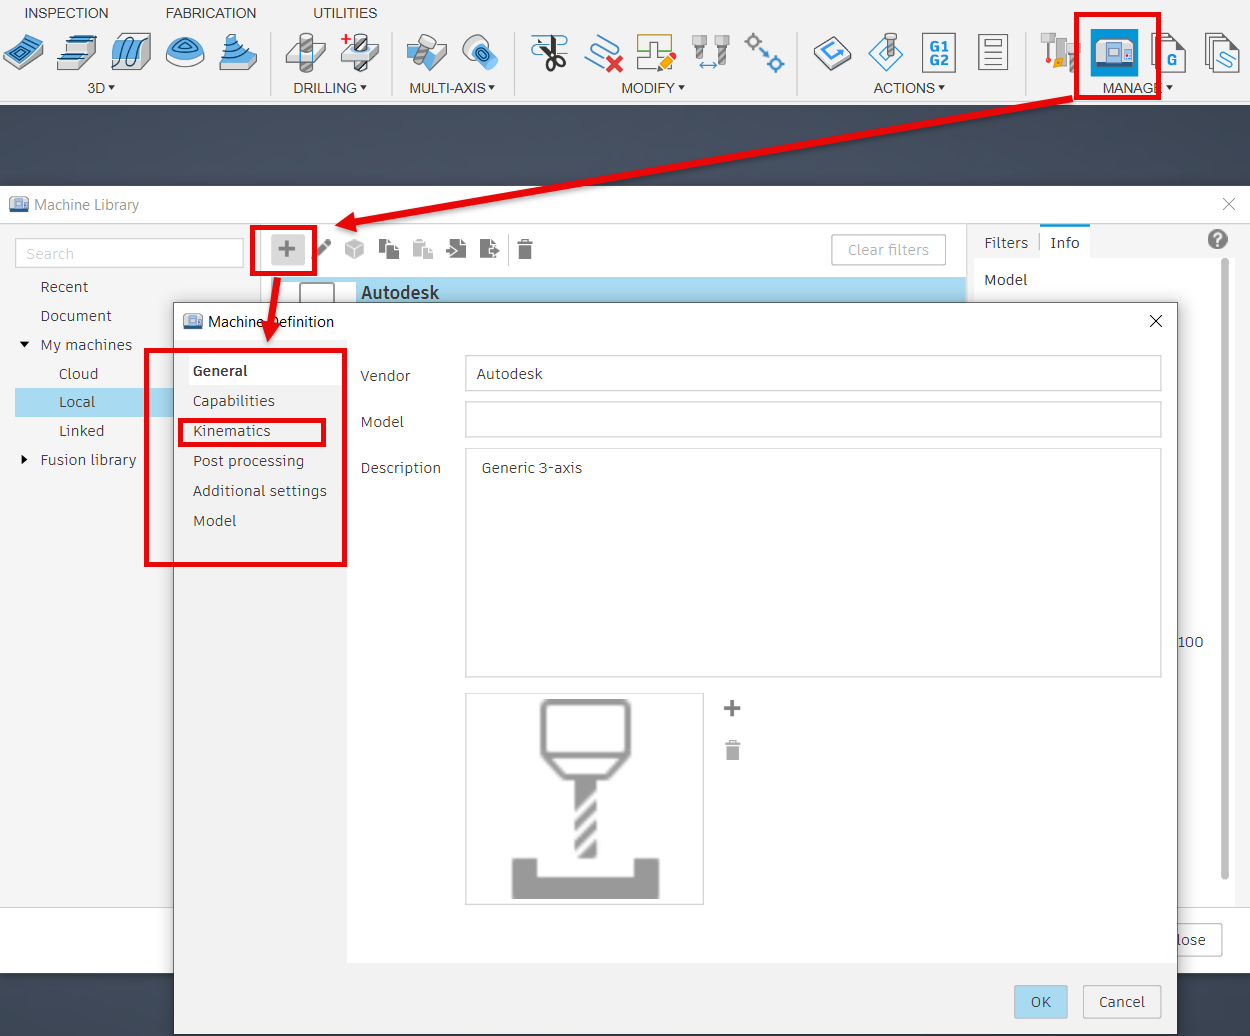Screen dimensions: 1250x1036
Task: Select the Simulate icon in Actions group
Action: tap(832, 52)
